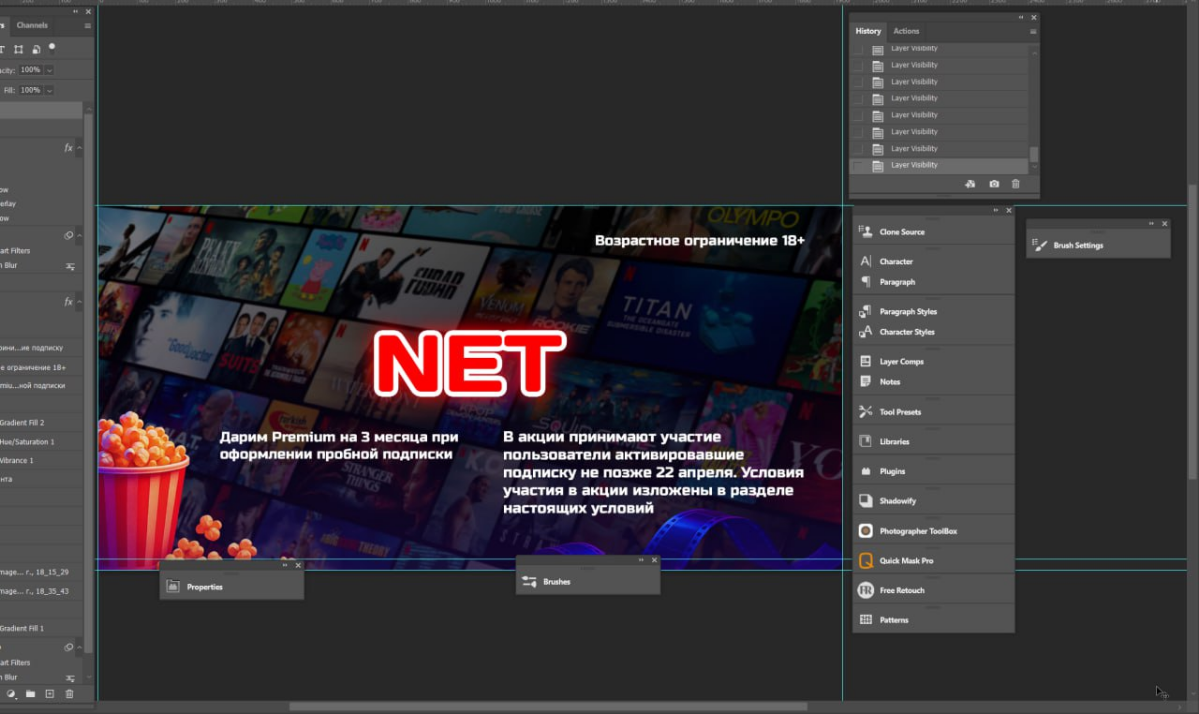Edit blending options of upper Blur filter
This screenshot has width=1199, height=714.
click(x=70, y=267)
